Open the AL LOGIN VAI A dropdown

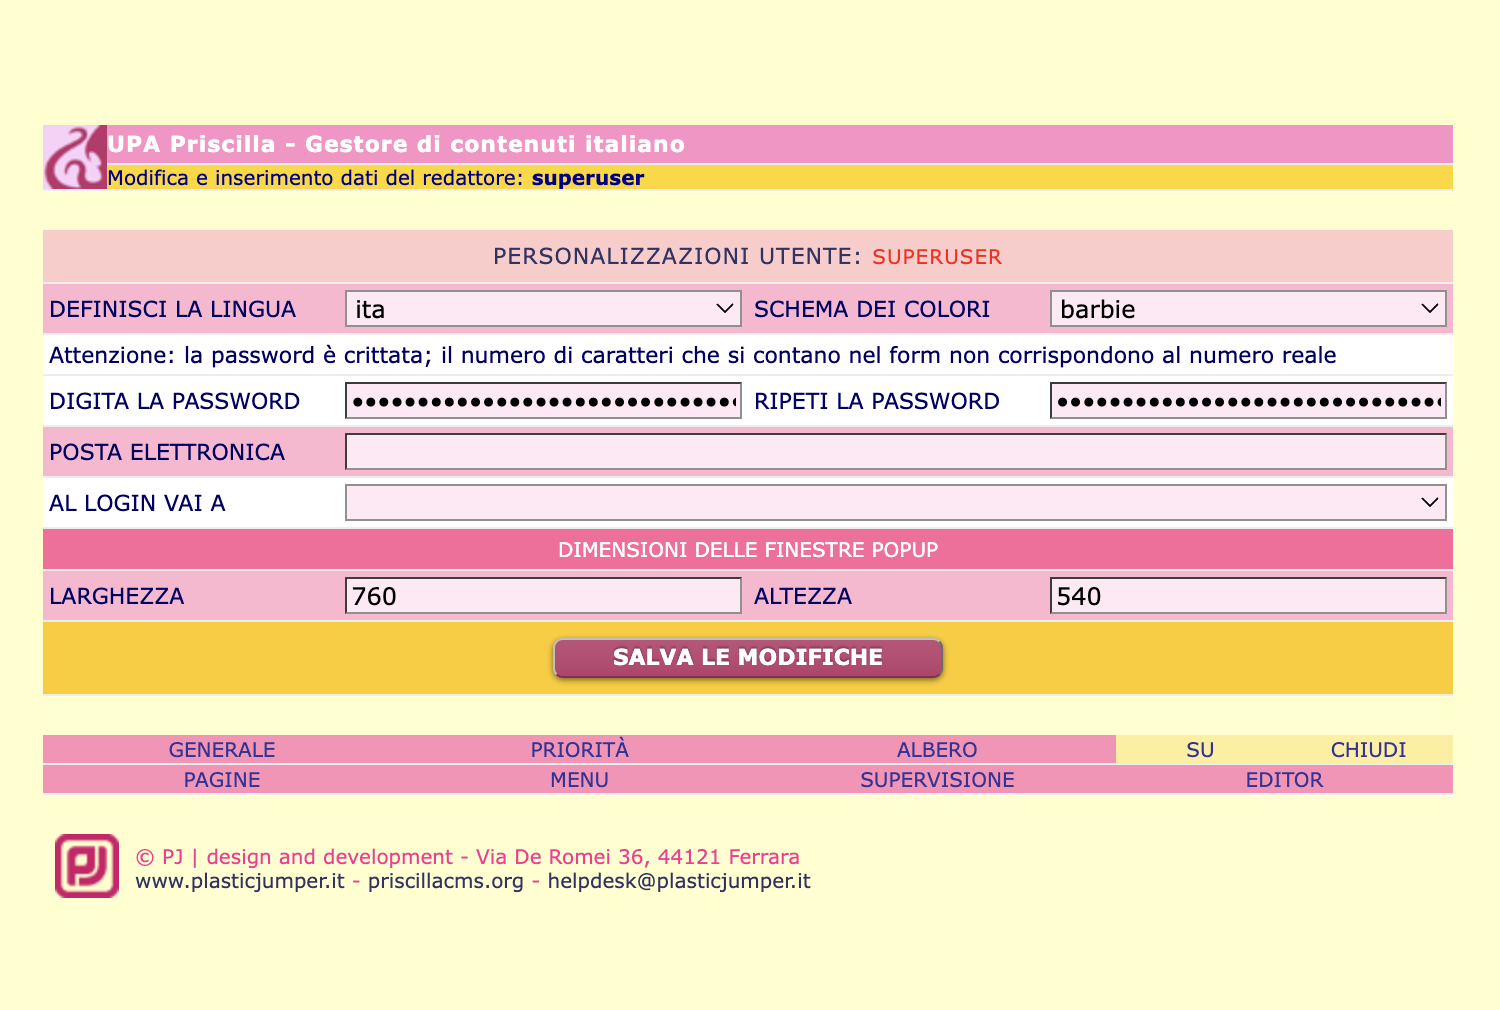click(x=895, y=503)
